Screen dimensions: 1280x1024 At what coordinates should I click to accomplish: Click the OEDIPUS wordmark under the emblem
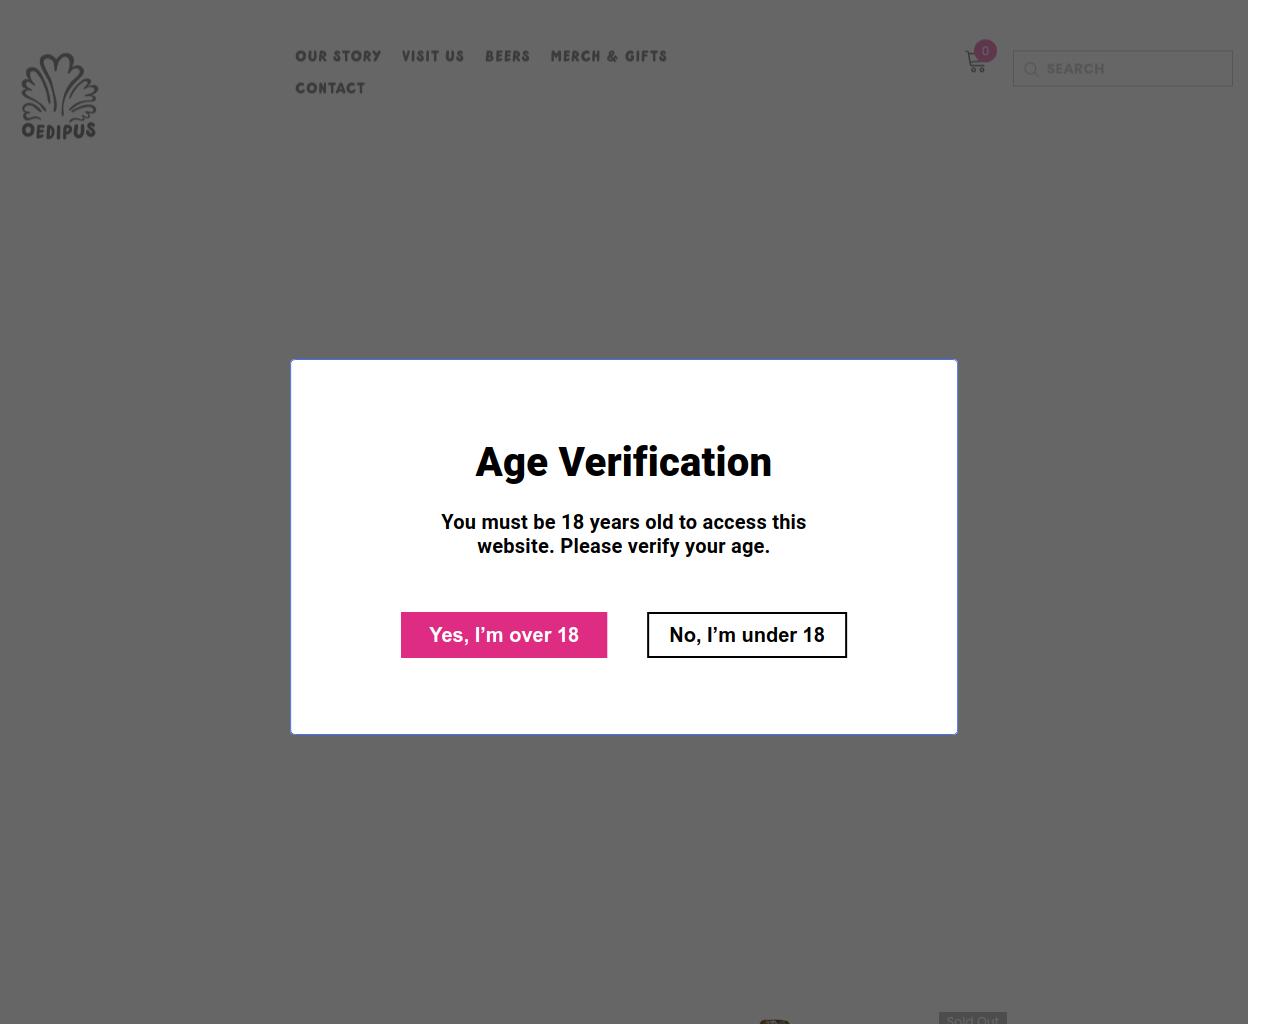pyautogui.click(x=59, y=130)
